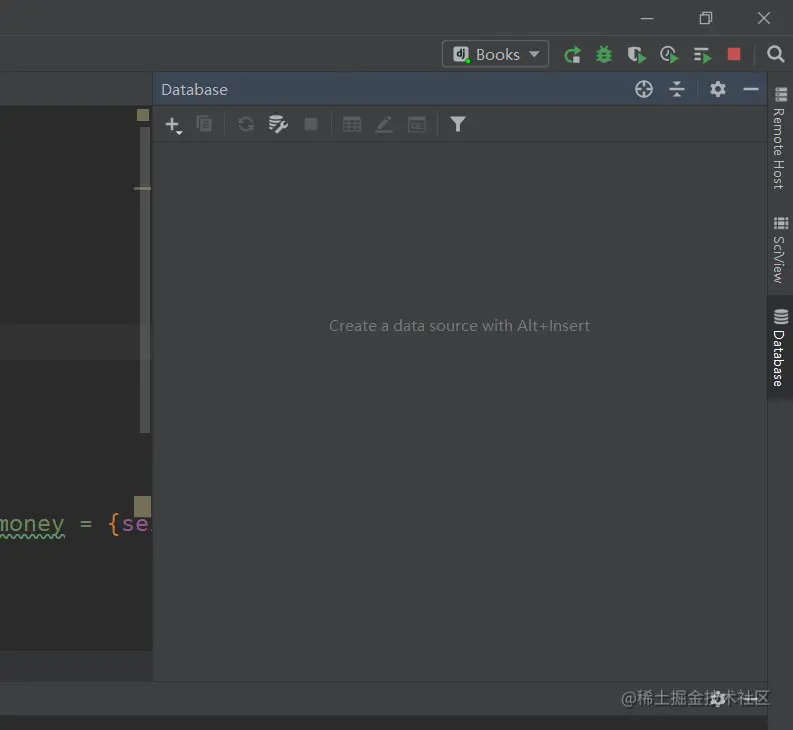The image size is (793, 730).
Task: Close the PyCharm window
Action: [x=764, y=18]
